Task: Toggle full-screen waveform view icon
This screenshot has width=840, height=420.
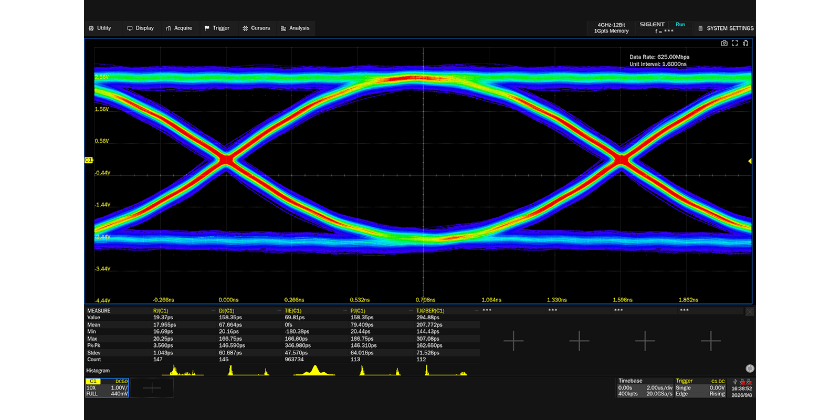Action: 735,43
